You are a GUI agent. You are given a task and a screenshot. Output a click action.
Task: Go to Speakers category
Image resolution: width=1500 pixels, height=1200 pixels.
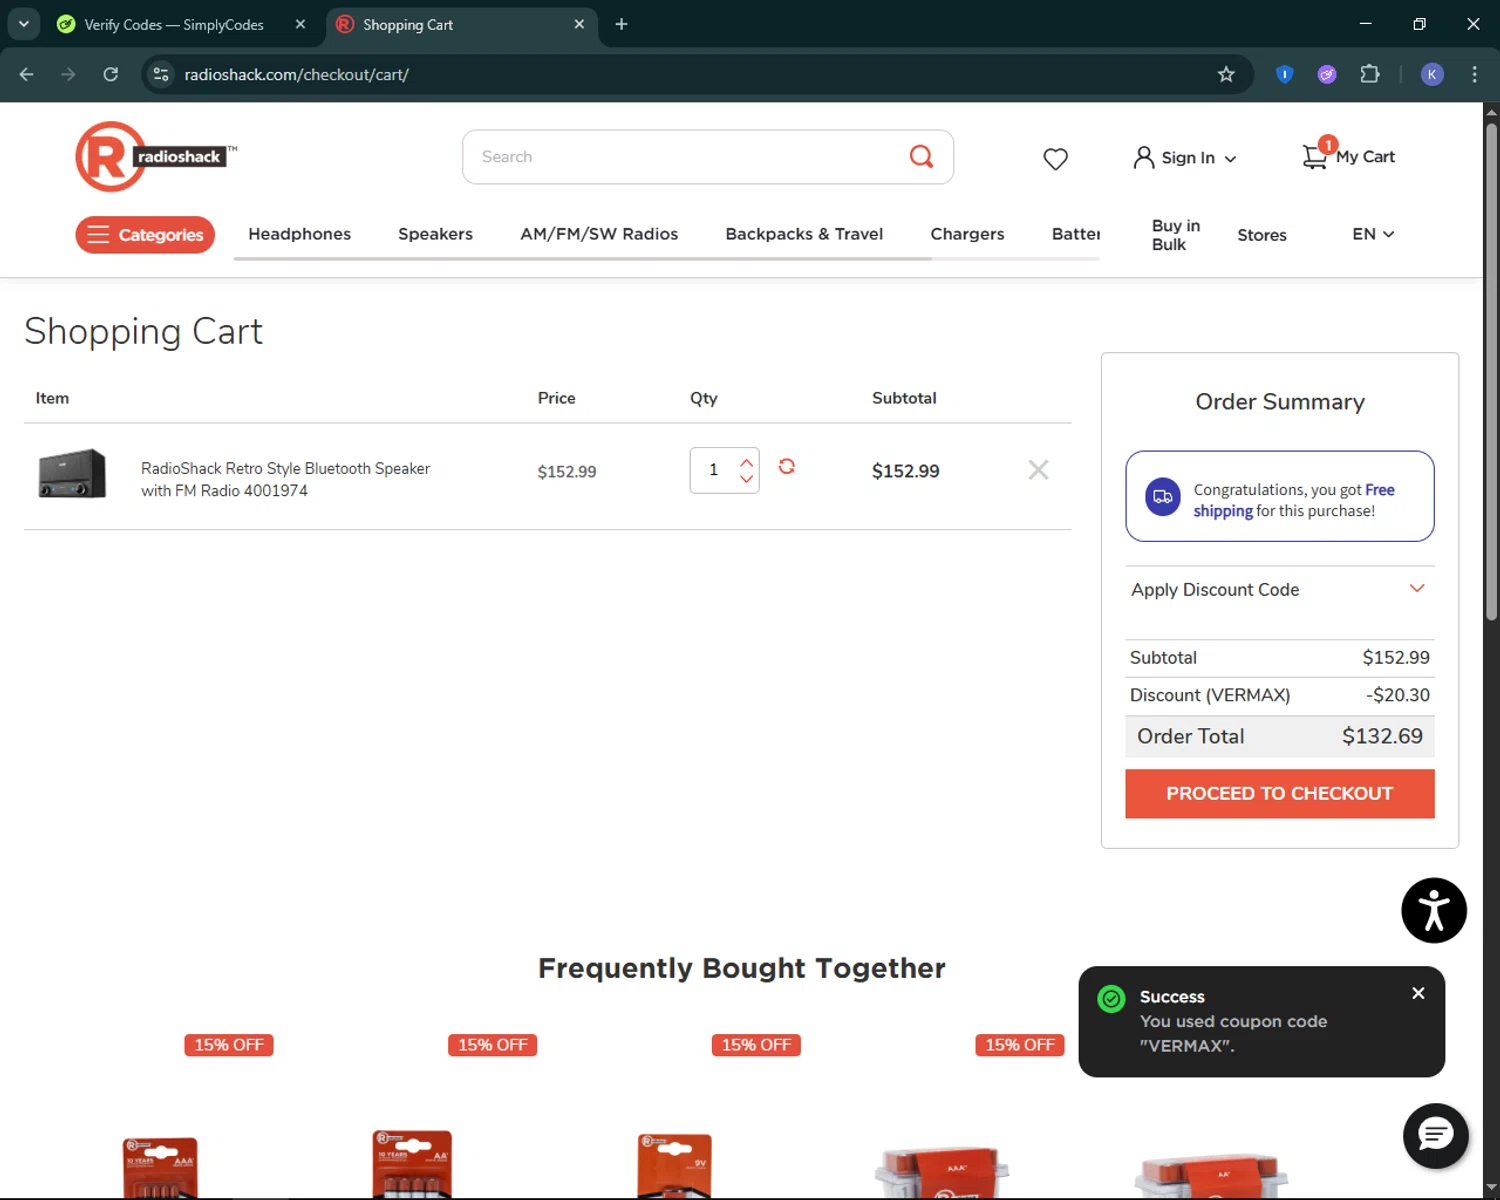tap(435, 234)
